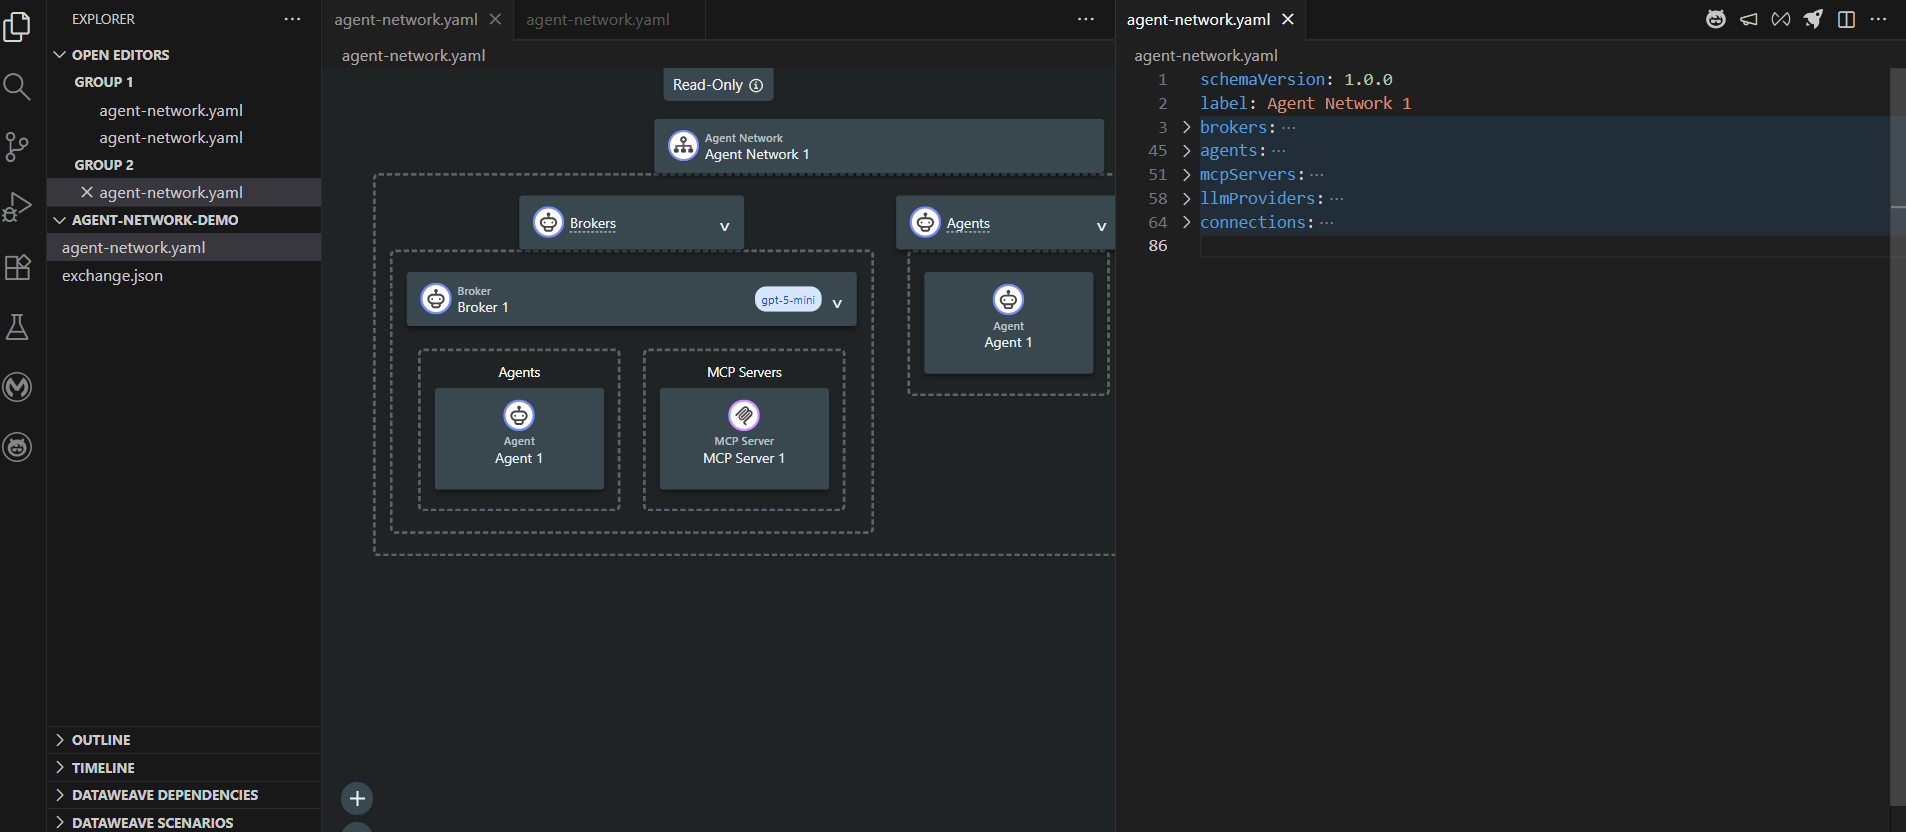Open the MuleSoft panel icon
This screenshot has width=1906, height=832.
point(17,387)
